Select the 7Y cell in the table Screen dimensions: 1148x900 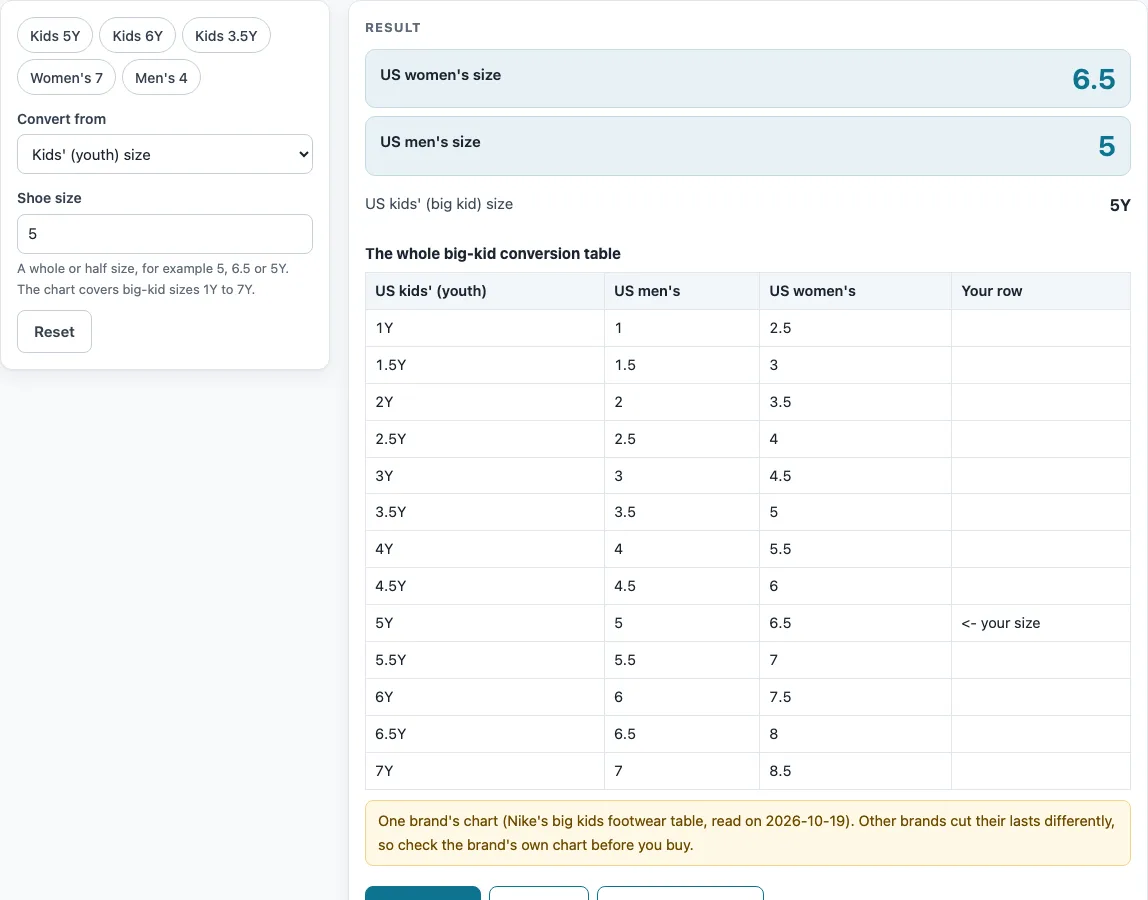click(485, 771)
